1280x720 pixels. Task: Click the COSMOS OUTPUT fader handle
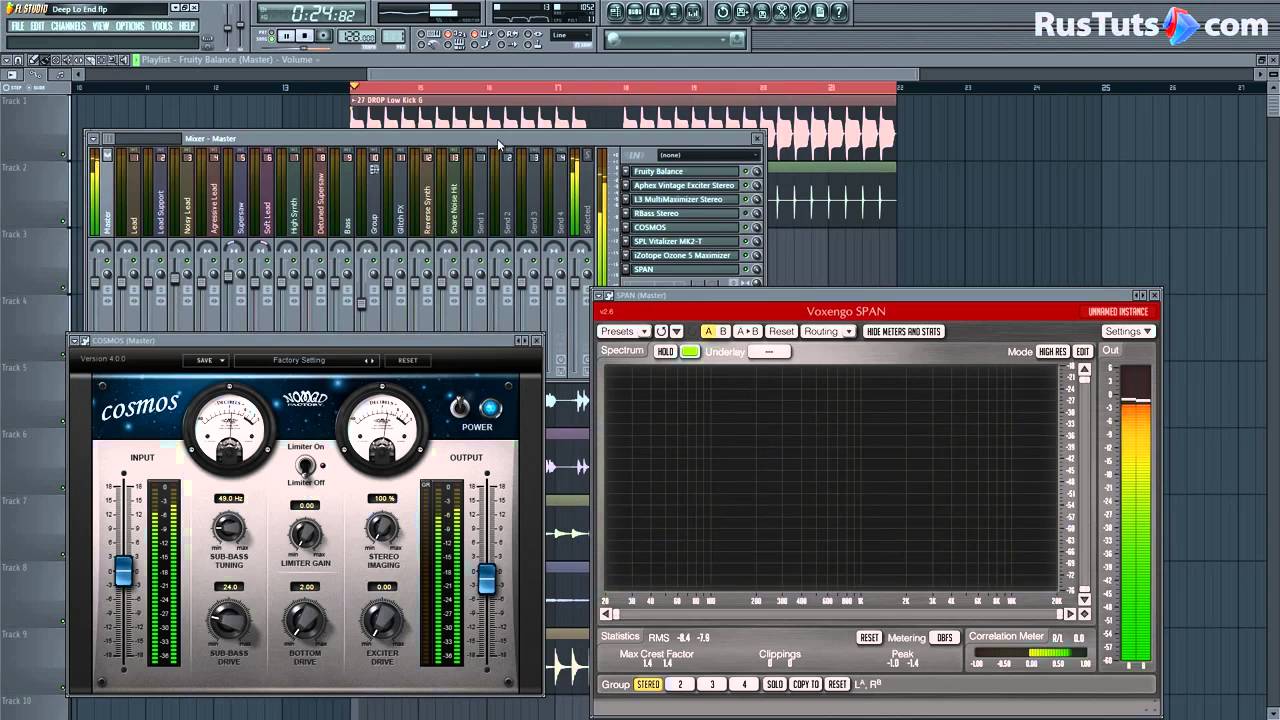[x=487, y=578]
